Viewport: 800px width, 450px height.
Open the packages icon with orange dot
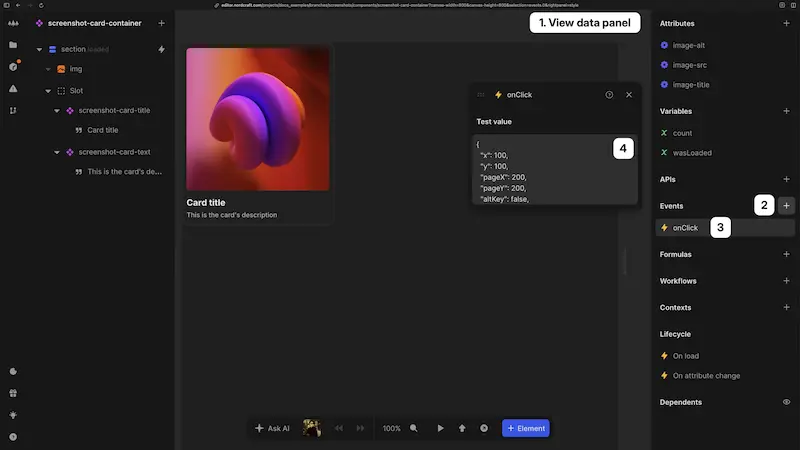pyautogui.click(x=13, y=66)
